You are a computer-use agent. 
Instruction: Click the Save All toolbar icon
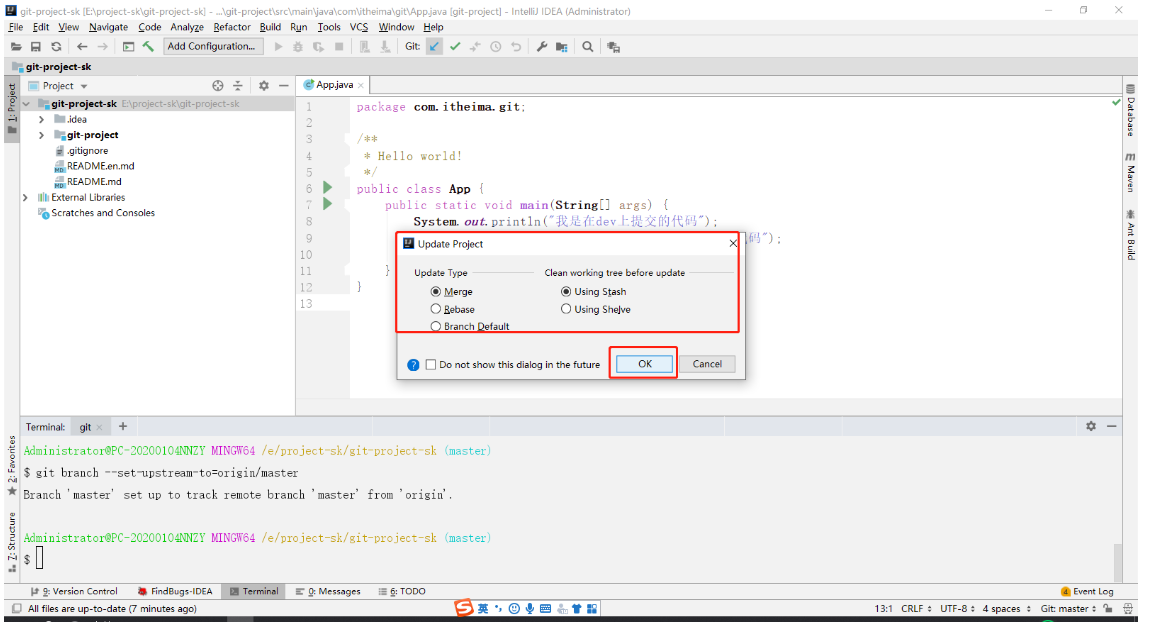[36, 47]
